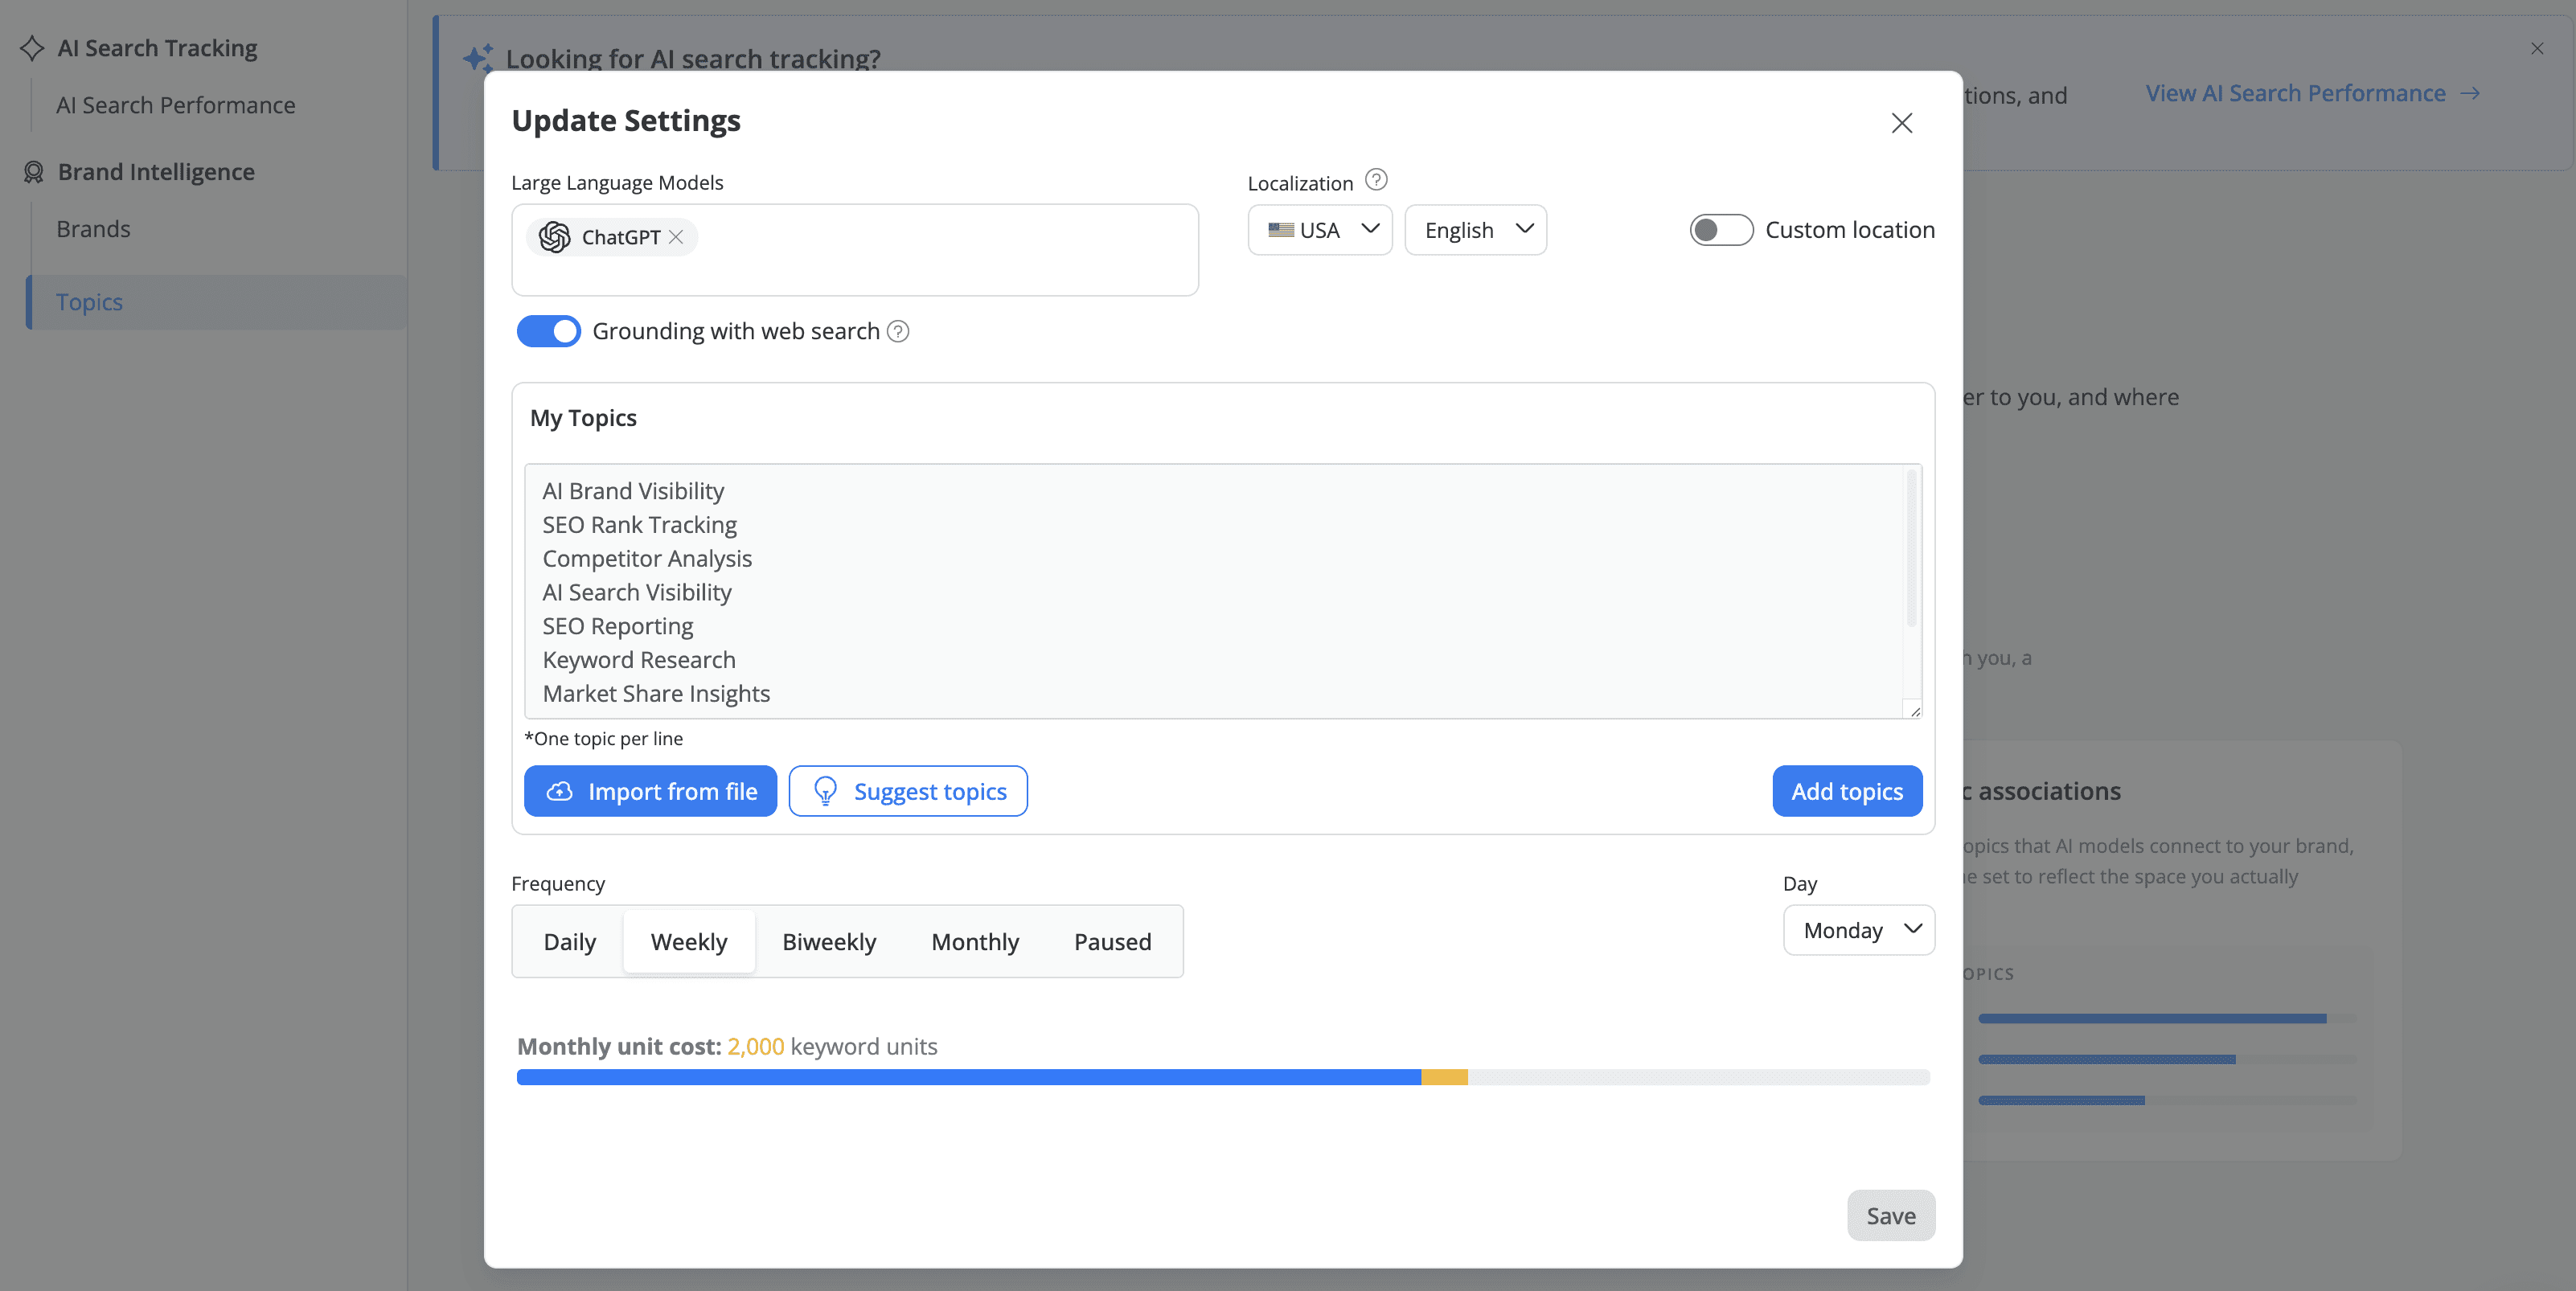Click the 'Keyword Research' topic line
2576x1291 pixels.
tap(639, 660)
